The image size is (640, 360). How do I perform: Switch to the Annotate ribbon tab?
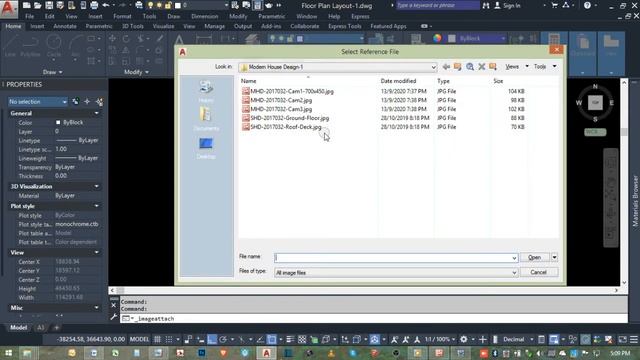(x=65, y=26)
